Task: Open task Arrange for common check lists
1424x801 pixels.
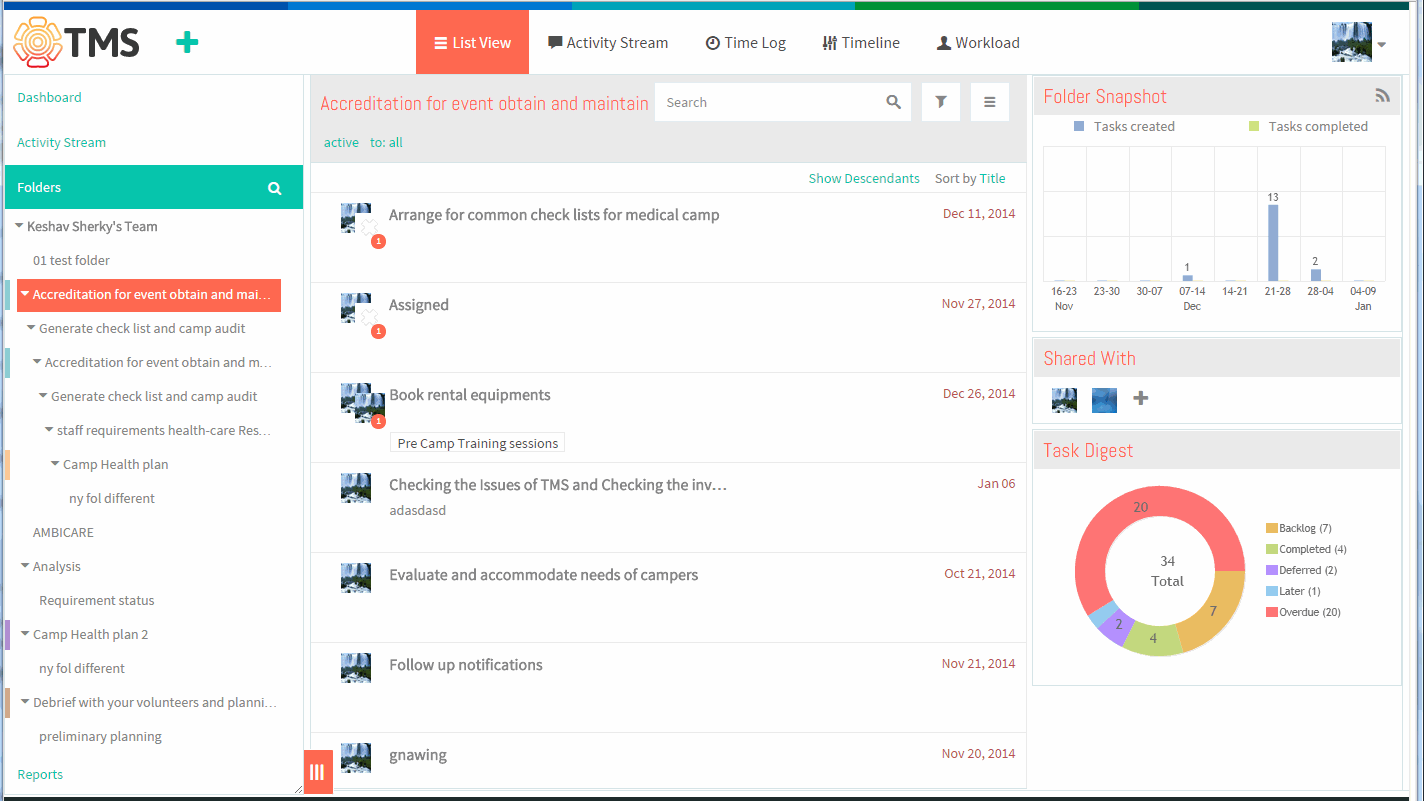Action: [x=554, y=215]
